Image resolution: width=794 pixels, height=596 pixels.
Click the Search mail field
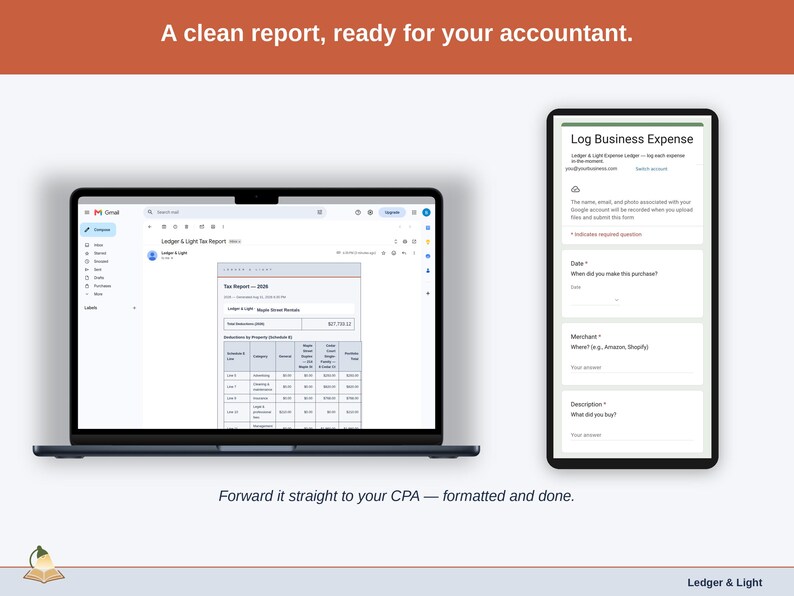(235, 212)
